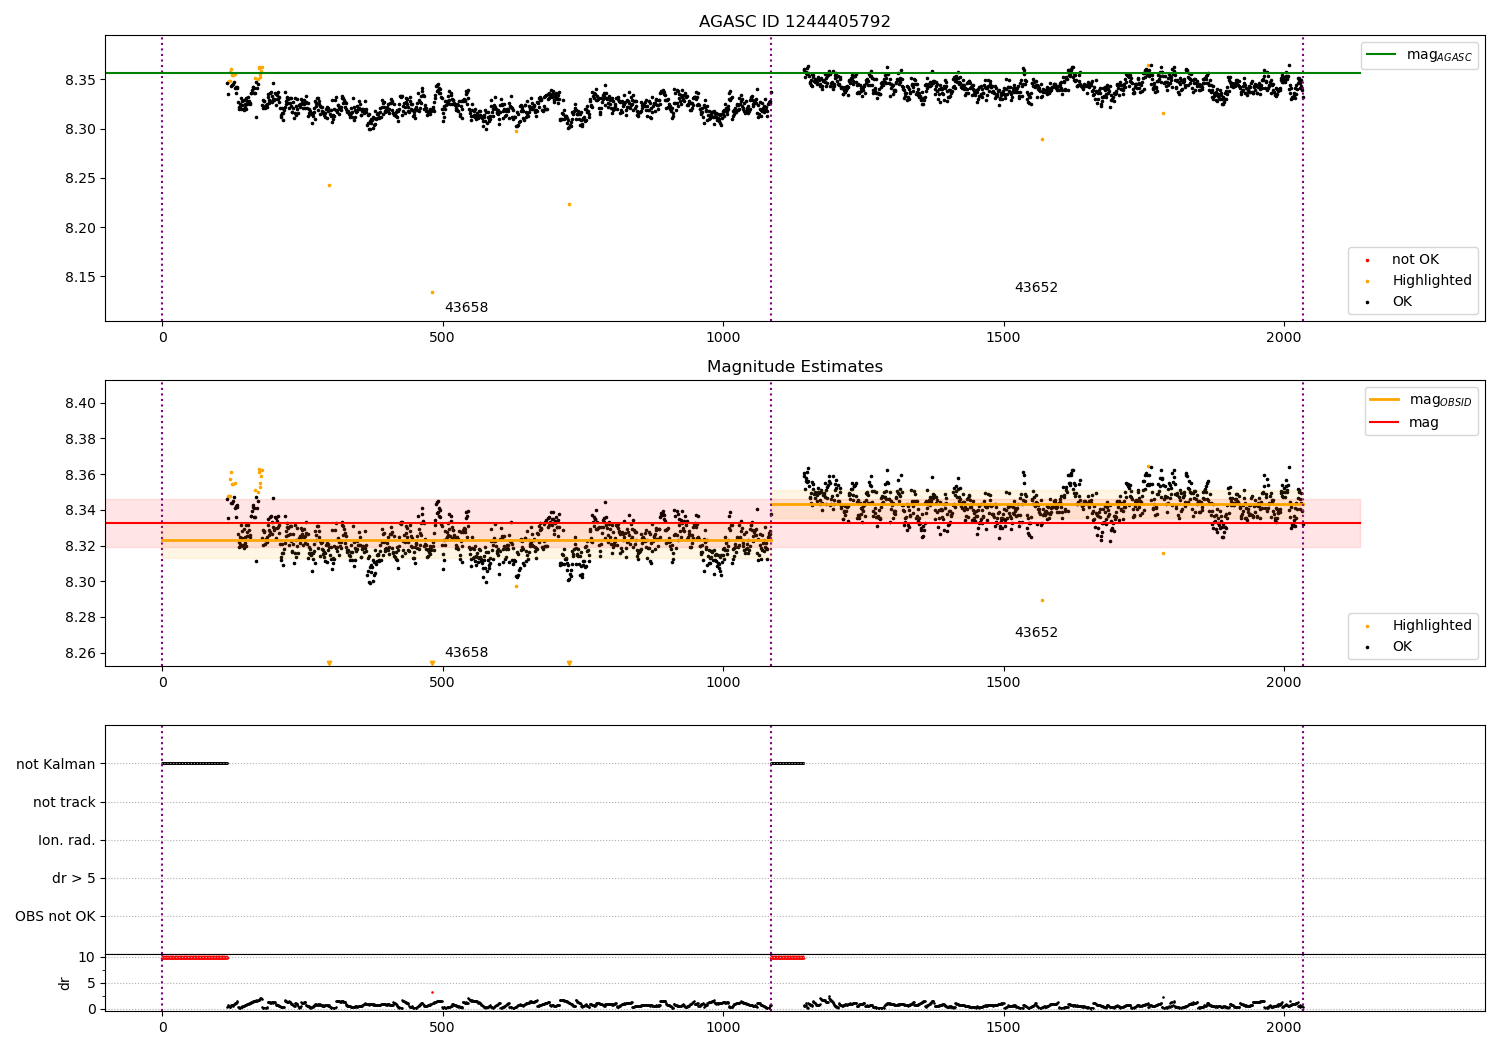Click the "10" tick on the dr axis
The image size is (1500, 1050).
point(87,957)
